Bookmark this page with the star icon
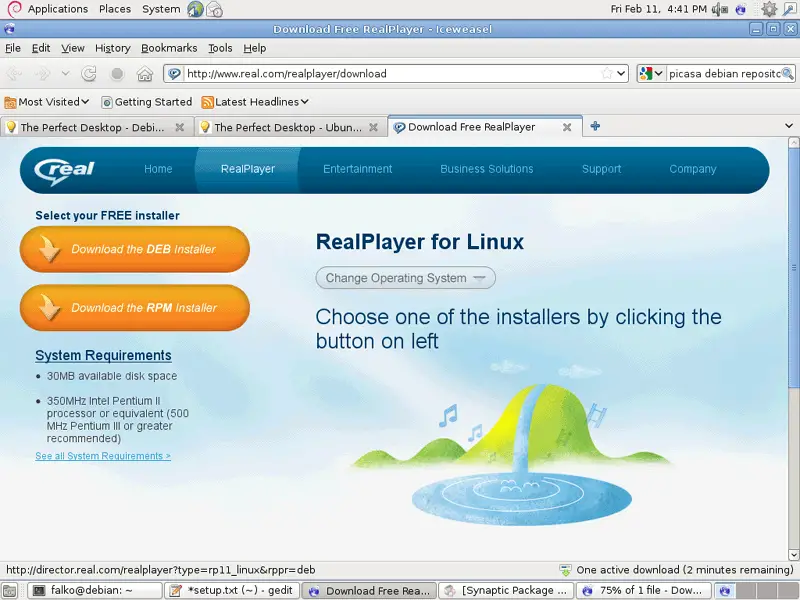Image resolution: width=800 pixels, height=600 pixels. pyautogui.click(x=607, y=73)
